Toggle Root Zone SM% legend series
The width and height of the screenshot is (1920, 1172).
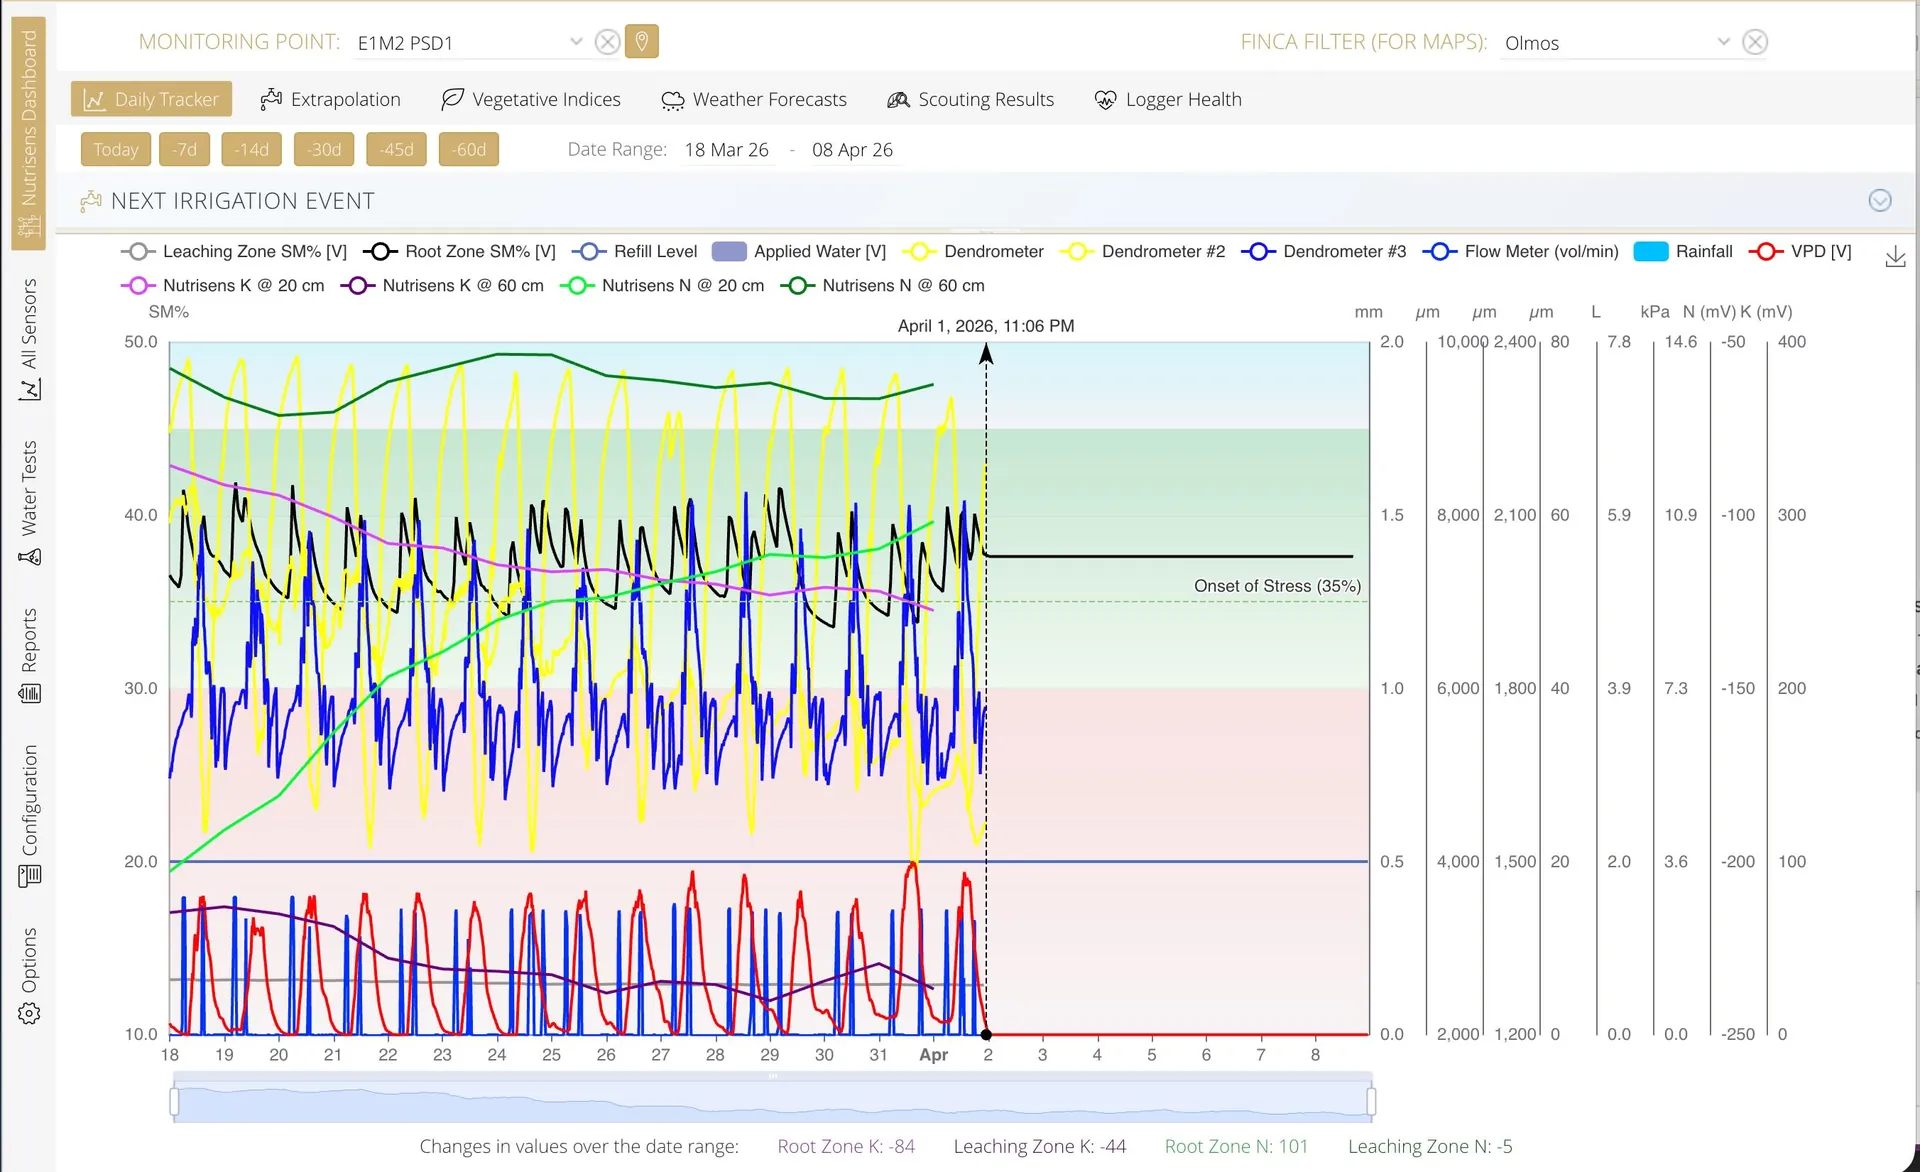tap(459, 252)
